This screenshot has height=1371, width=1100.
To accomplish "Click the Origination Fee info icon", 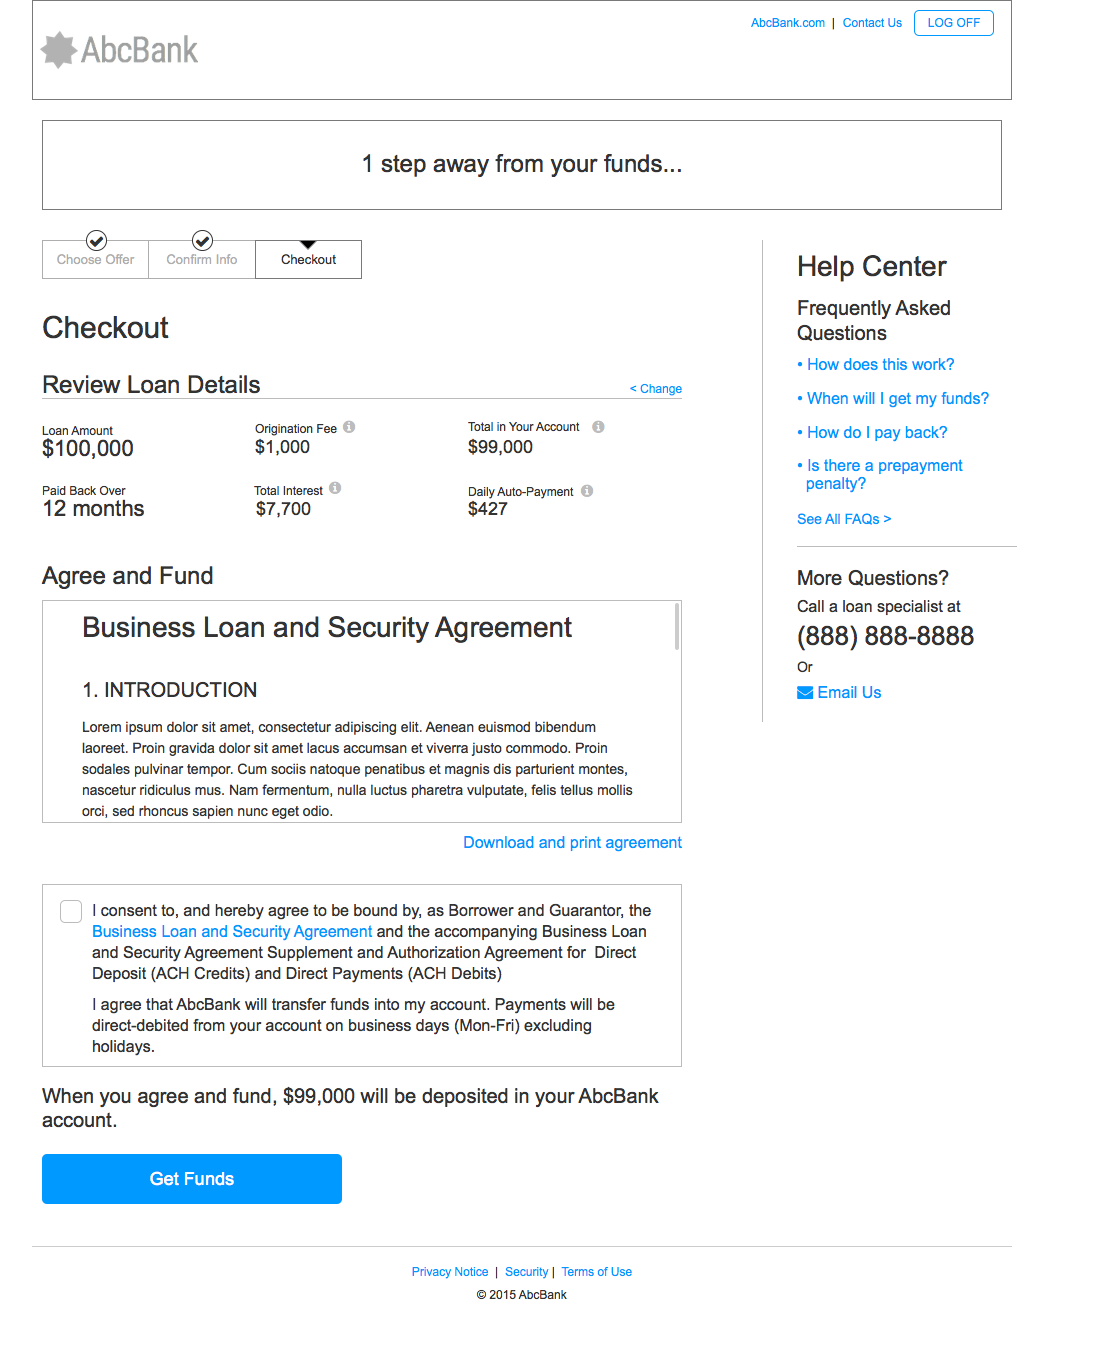I will 349,427.
